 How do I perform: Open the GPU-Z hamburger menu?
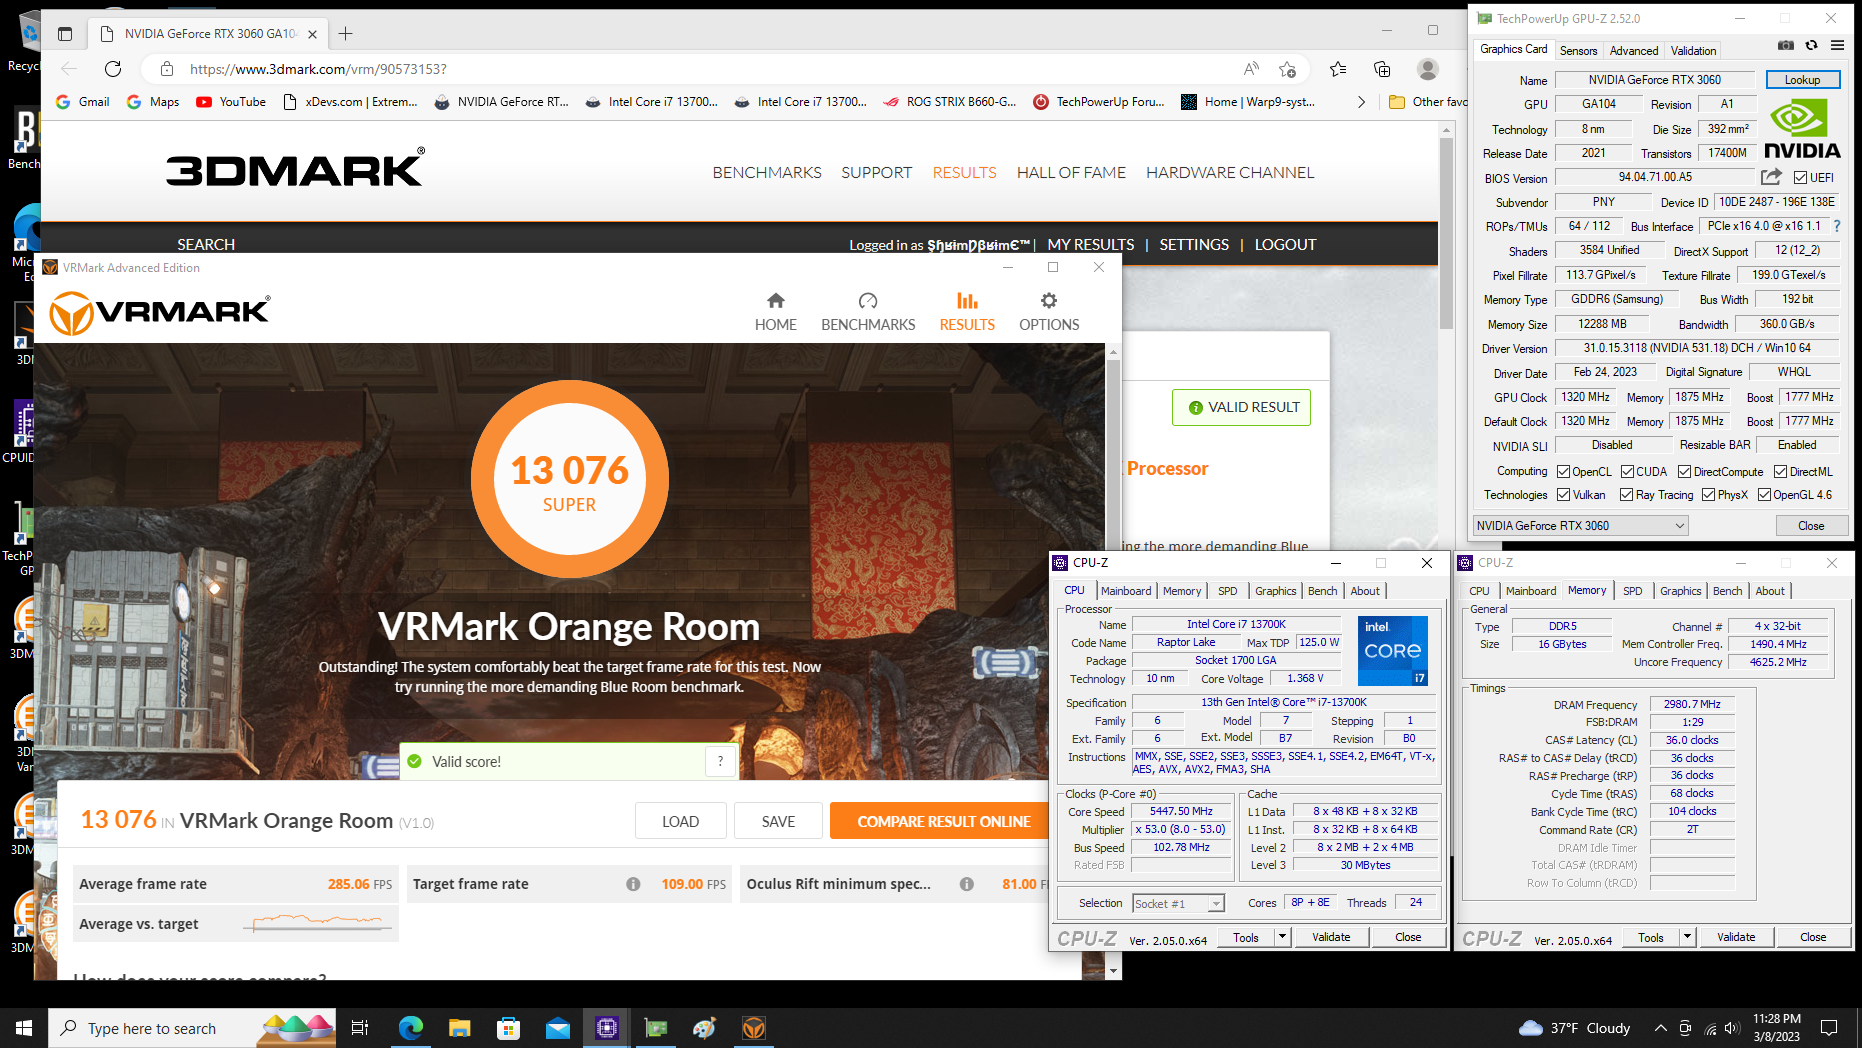click(1837, 46)
